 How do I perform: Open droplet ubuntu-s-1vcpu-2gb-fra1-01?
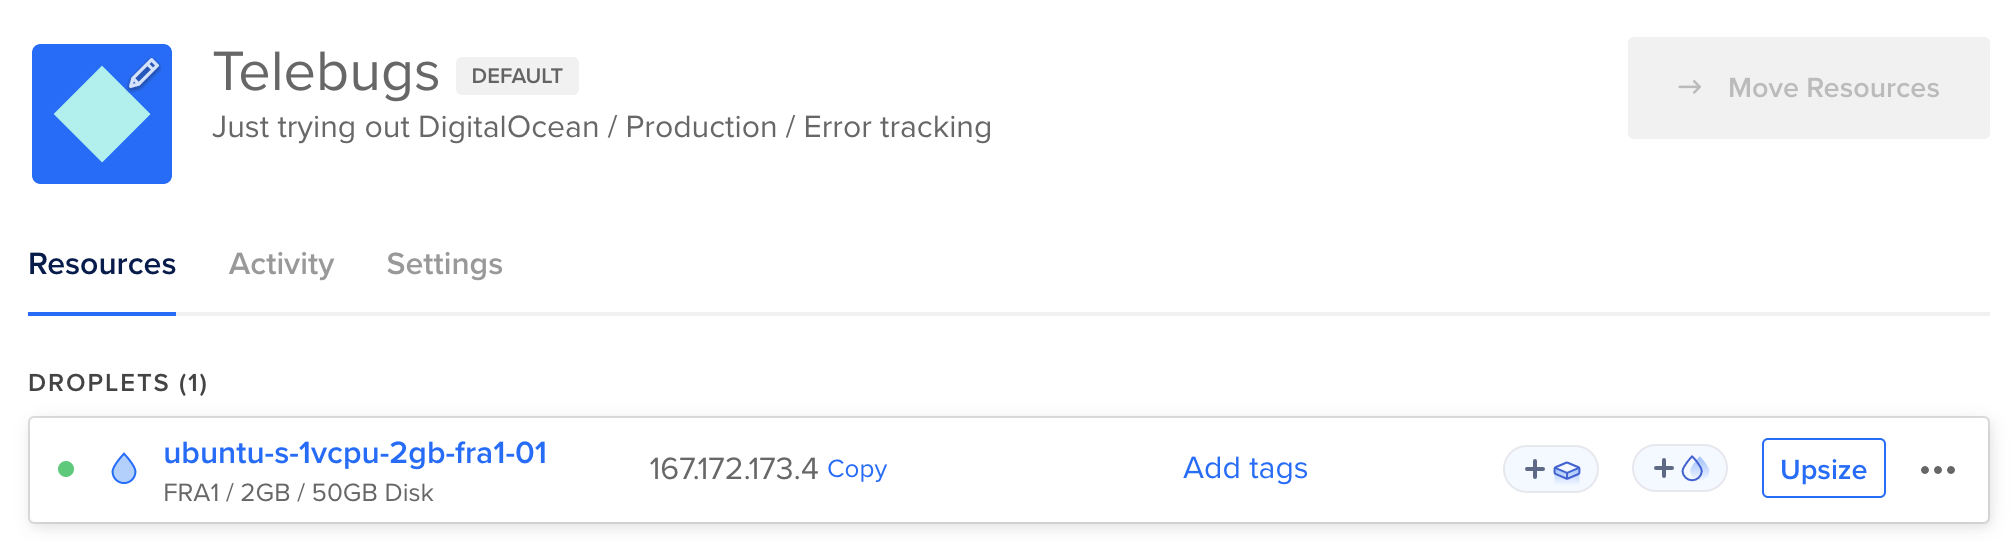pos(355,453)
